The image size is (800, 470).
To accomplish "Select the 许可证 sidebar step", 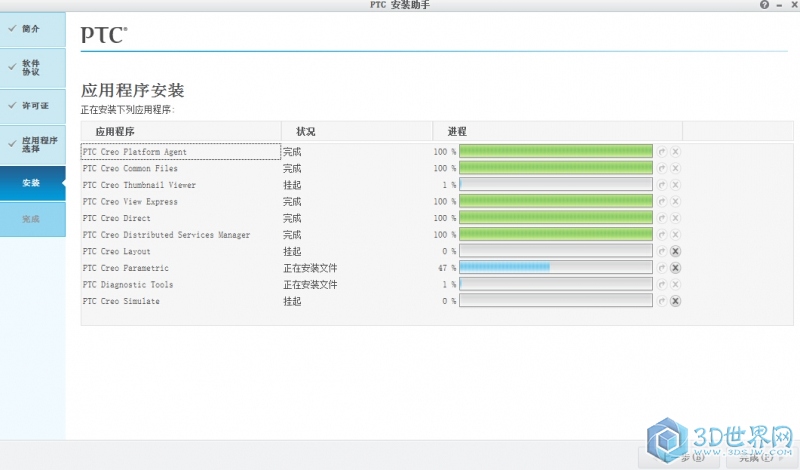I will tap(32, 105).
